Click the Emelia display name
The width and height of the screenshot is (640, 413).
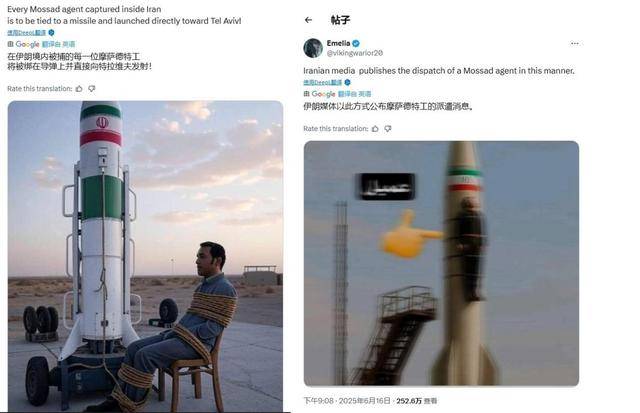(338, 43)
